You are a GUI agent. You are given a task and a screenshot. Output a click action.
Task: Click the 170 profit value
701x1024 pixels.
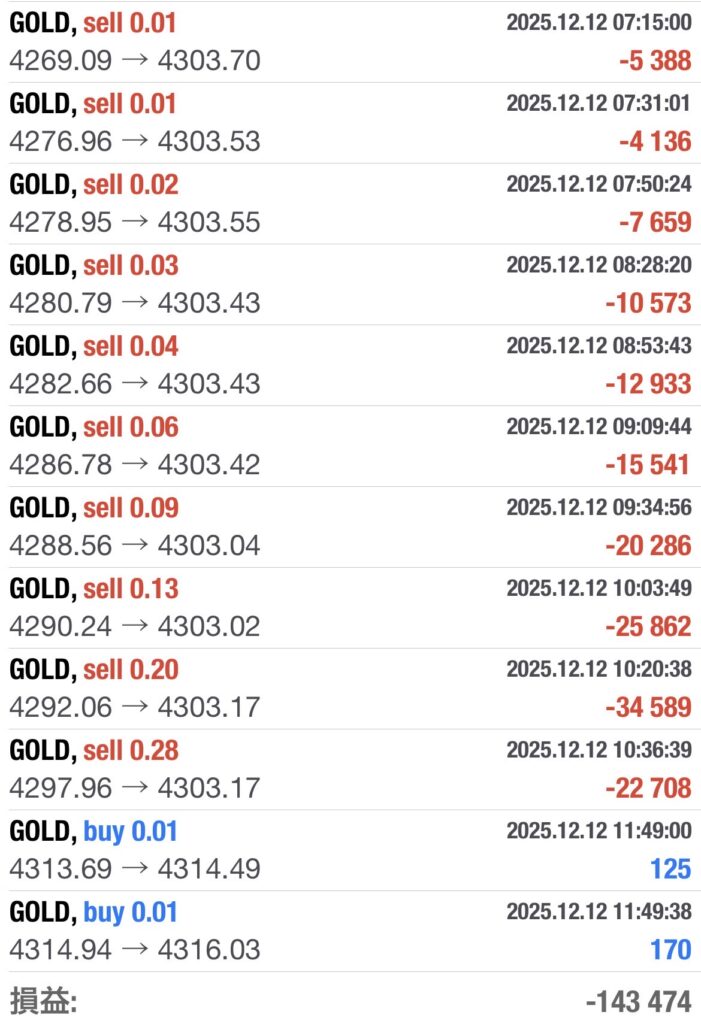click(x=670, y=950)
